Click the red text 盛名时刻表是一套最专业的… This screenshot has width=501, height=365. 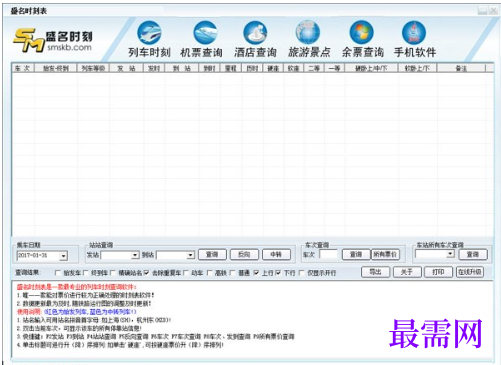[77, 287]
